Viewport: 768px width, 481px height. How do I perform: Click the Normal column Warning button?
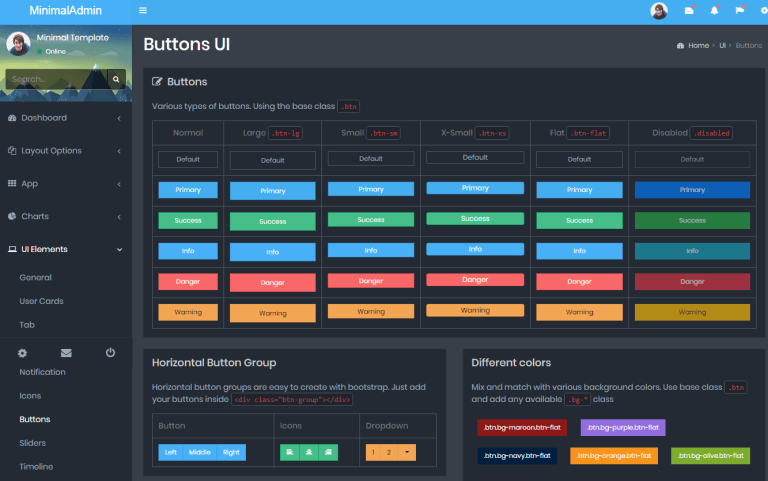(x=188, y=312)
